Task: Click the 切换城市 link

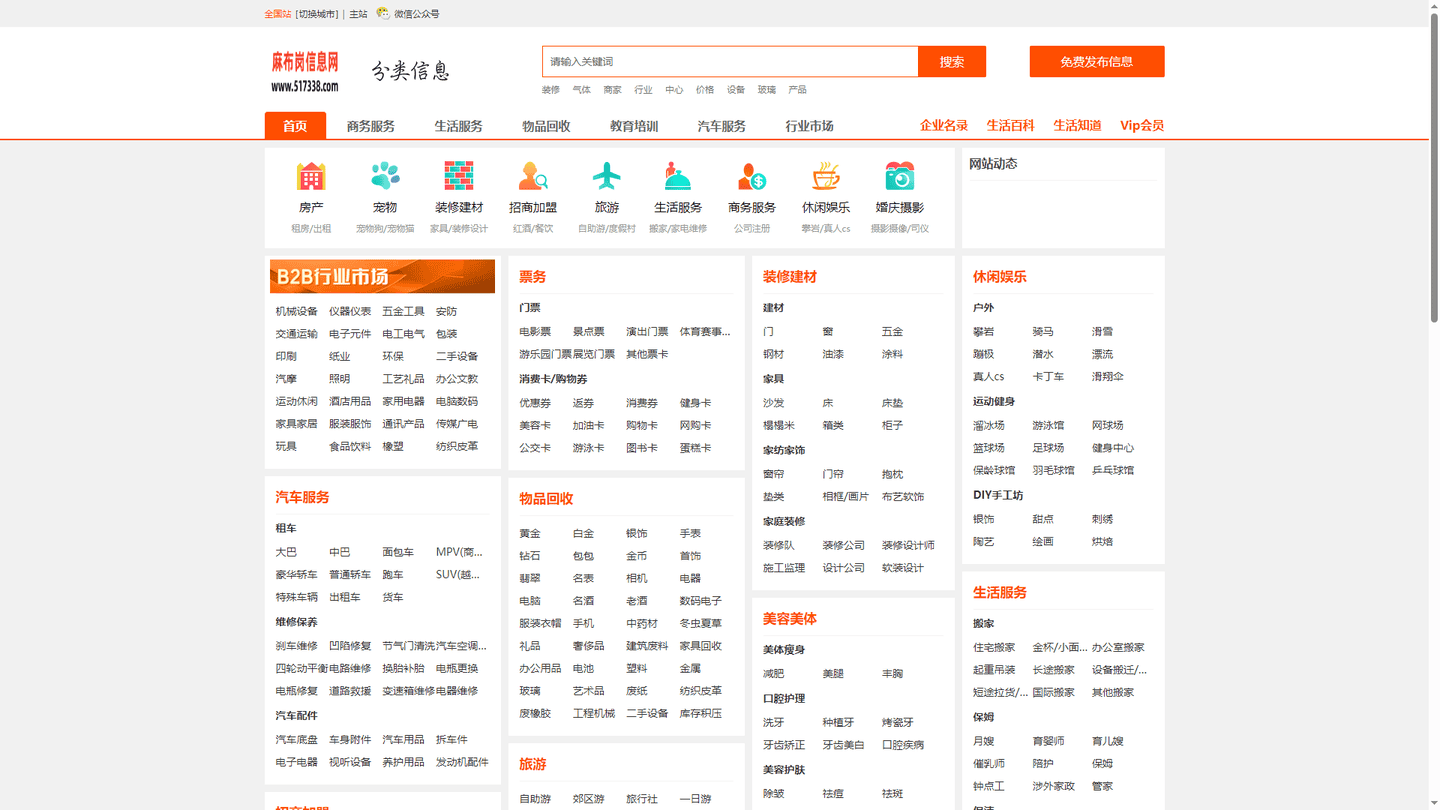Action: pyautogui.click(x=317, y=14)
